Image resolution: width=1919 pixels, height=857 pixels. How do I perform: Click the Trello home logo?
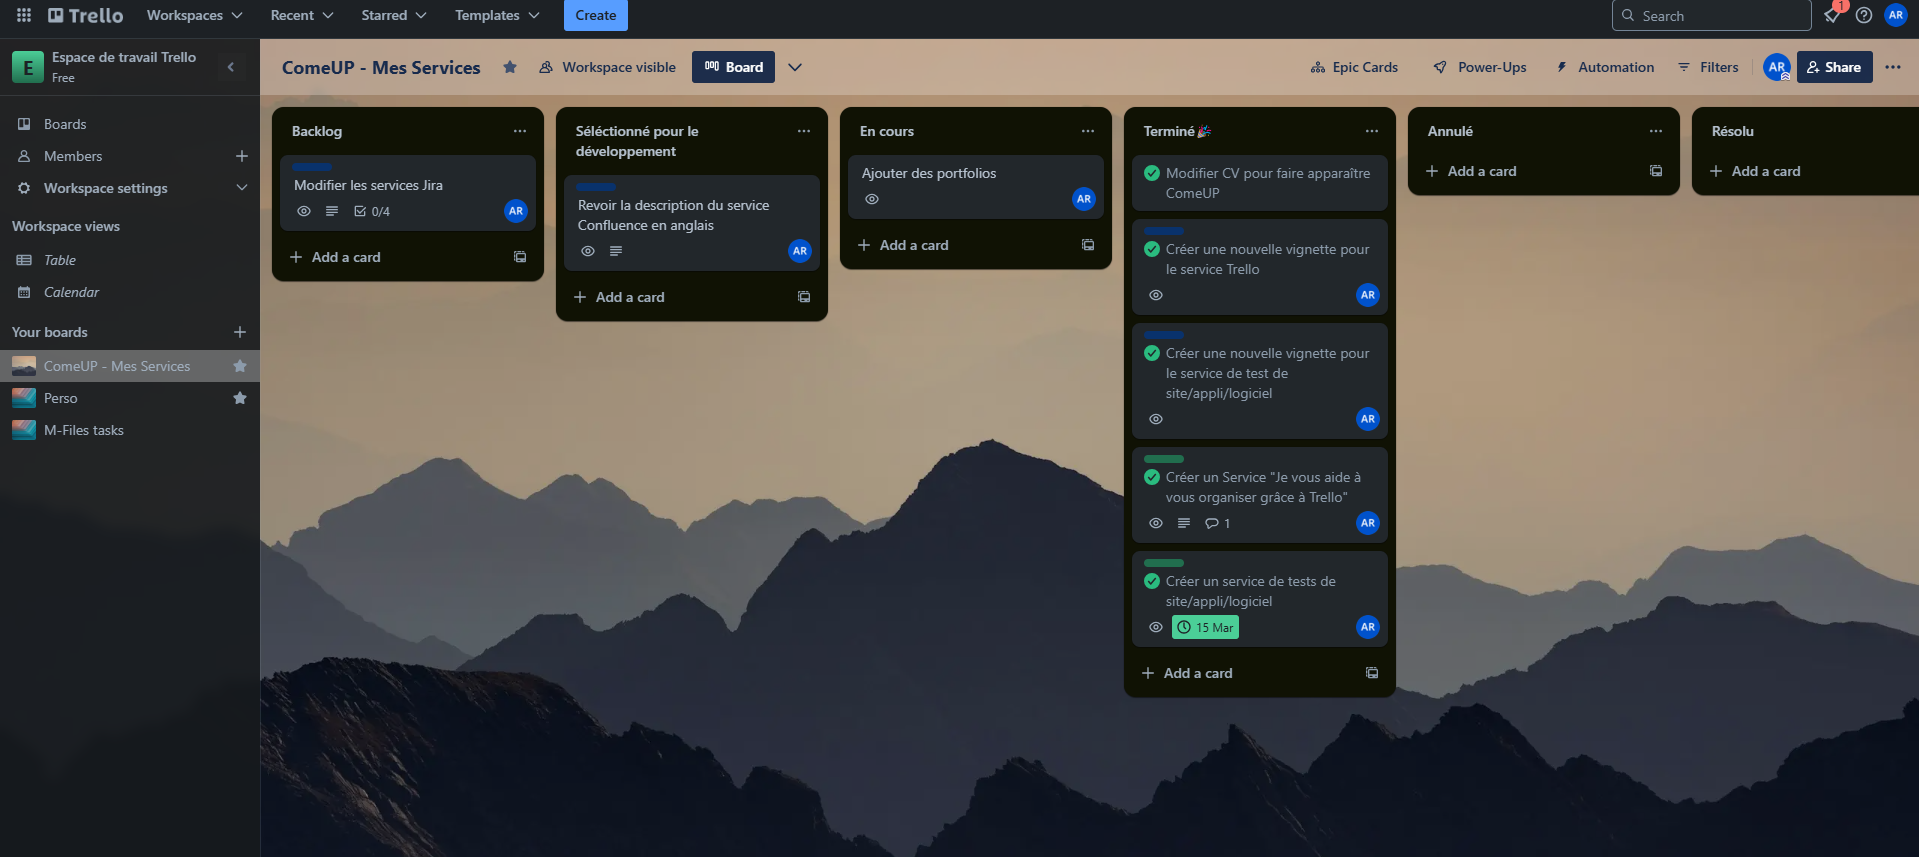86,15
